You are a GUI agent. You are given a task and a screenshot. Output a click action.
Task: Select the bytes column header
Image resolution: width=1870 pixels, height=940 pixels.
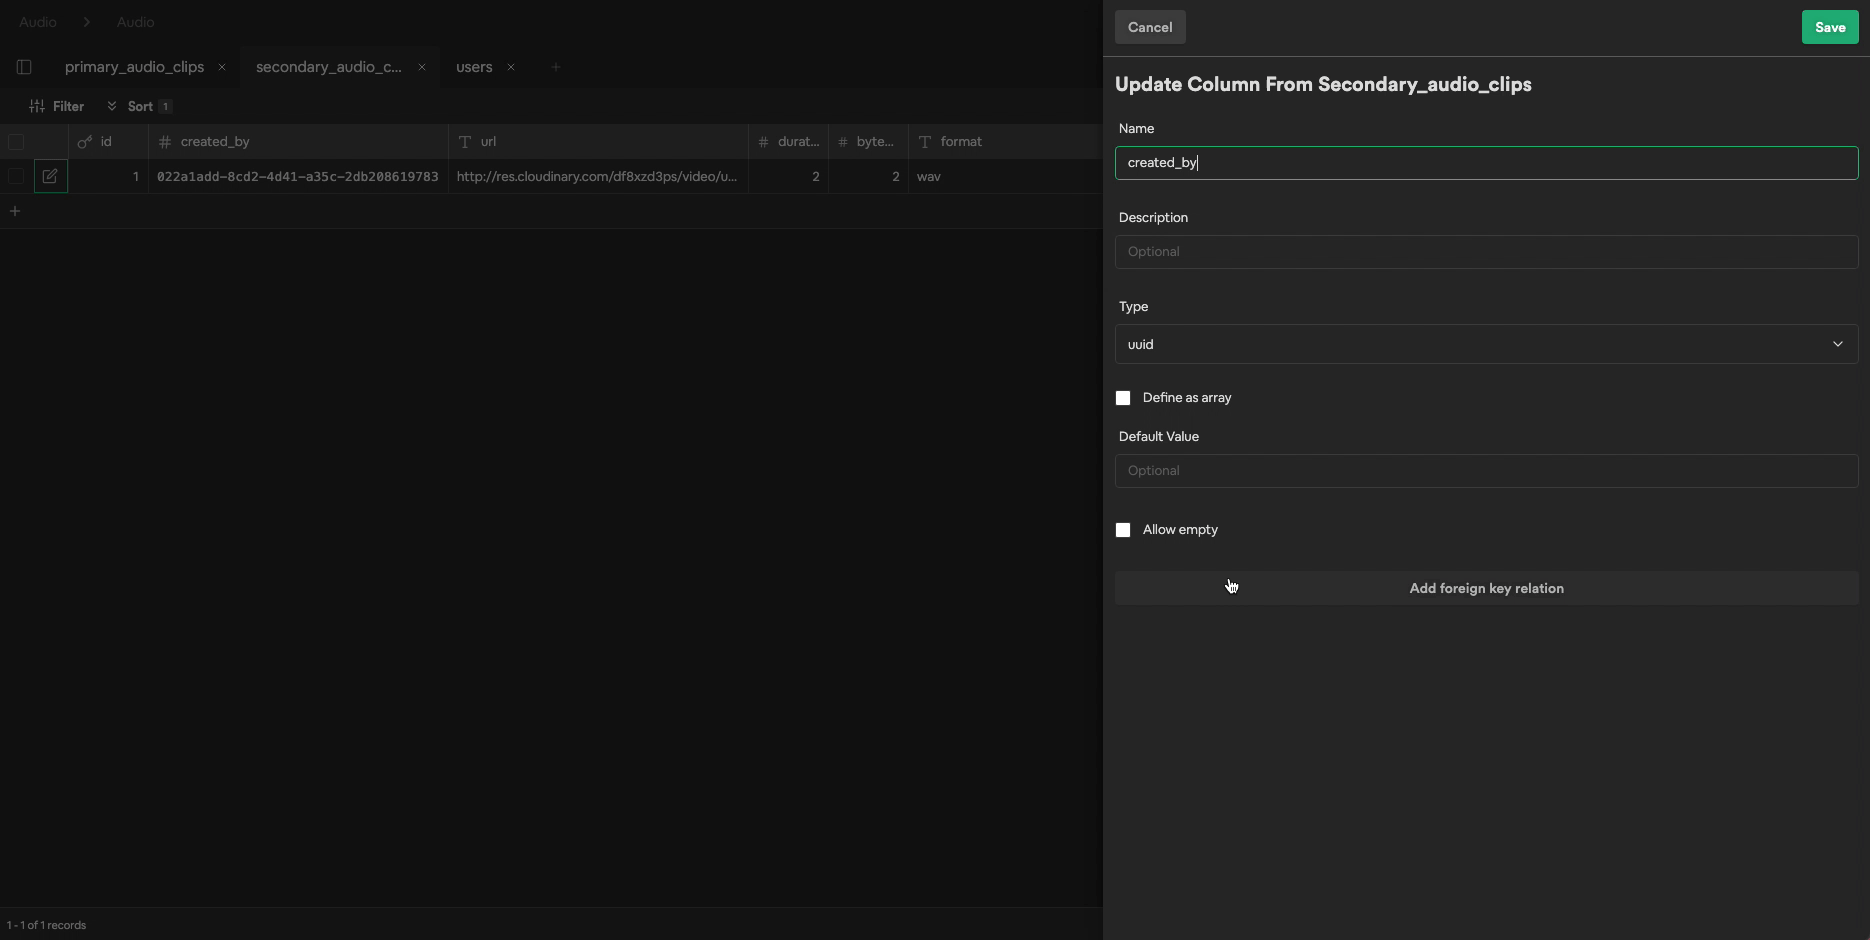(868, 142)
